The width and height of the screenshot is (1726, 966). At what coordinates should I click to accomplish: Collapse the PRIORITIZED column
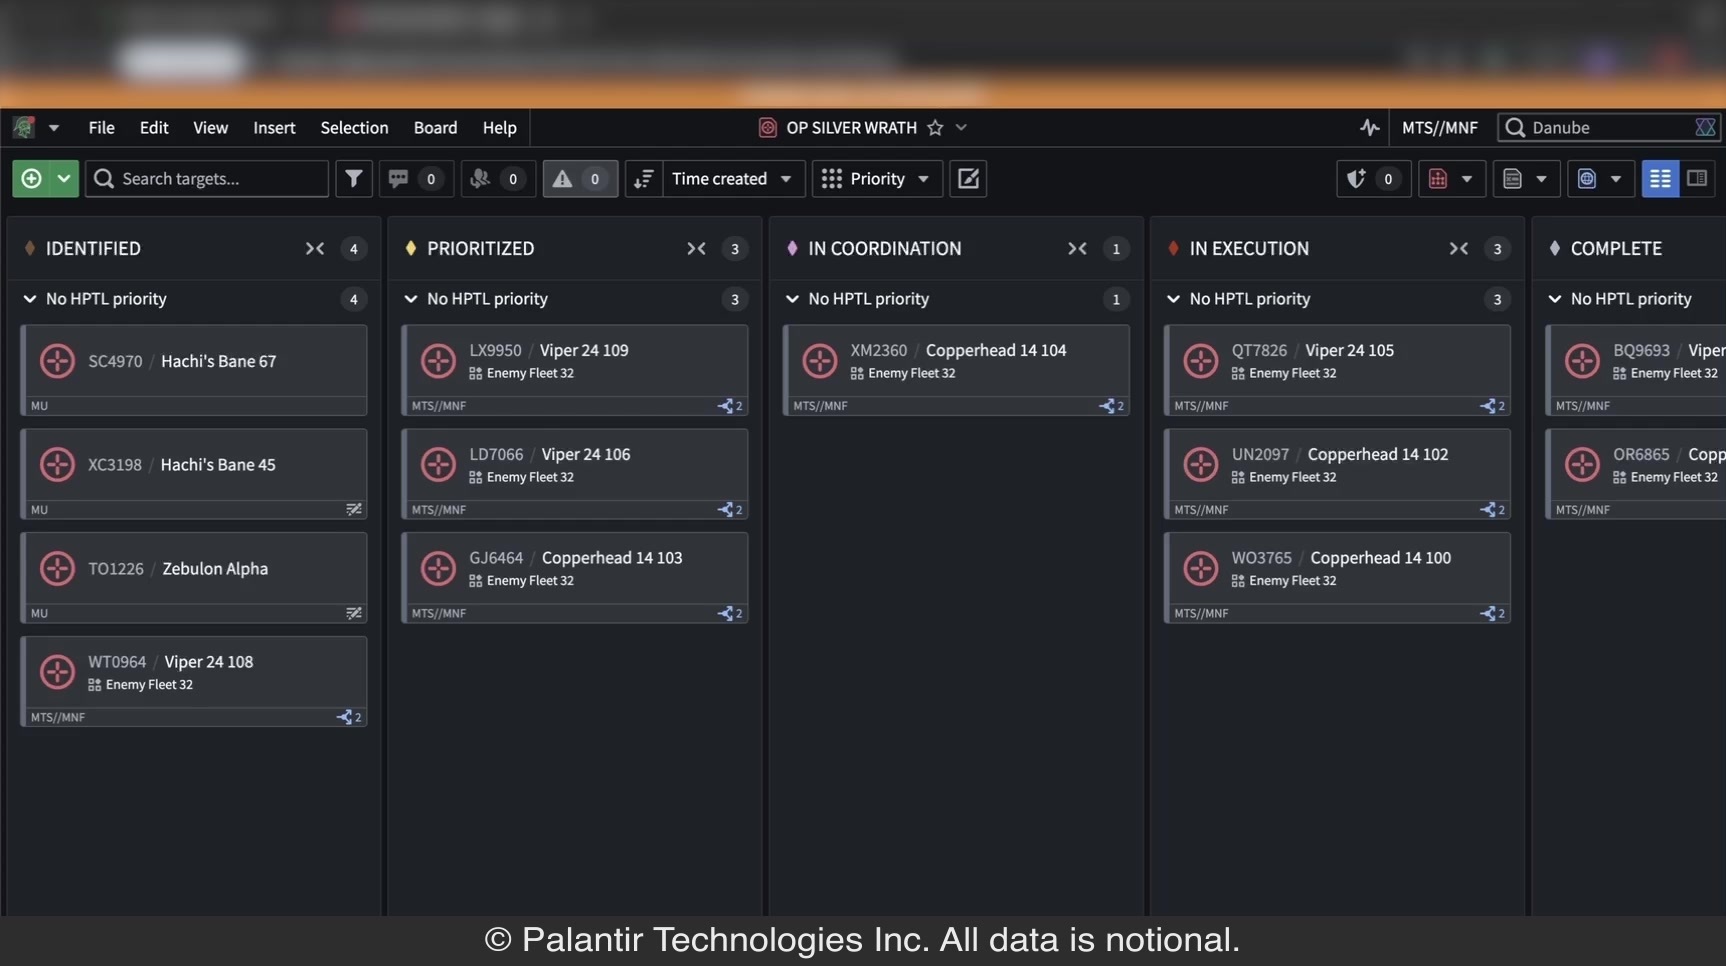[x=696, y=249]
